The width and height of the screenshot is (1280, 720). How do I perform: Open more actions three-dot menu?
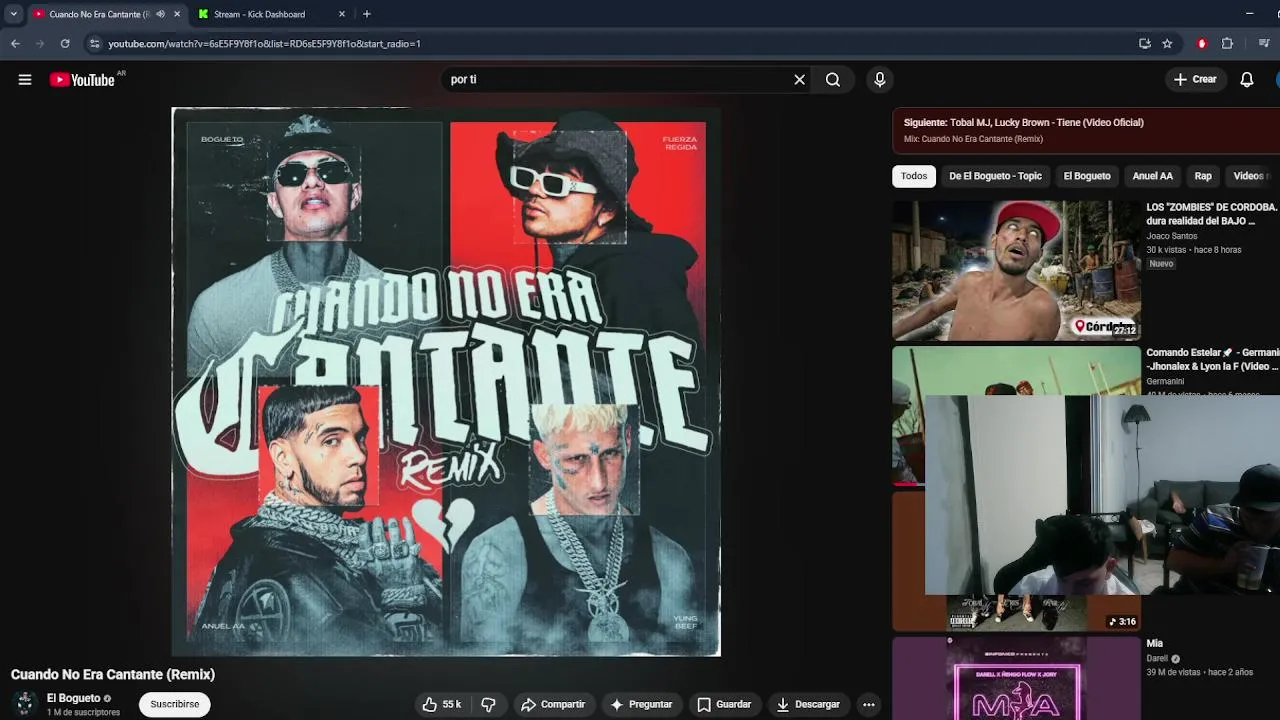pyautogui.click(x=869, y=704)
